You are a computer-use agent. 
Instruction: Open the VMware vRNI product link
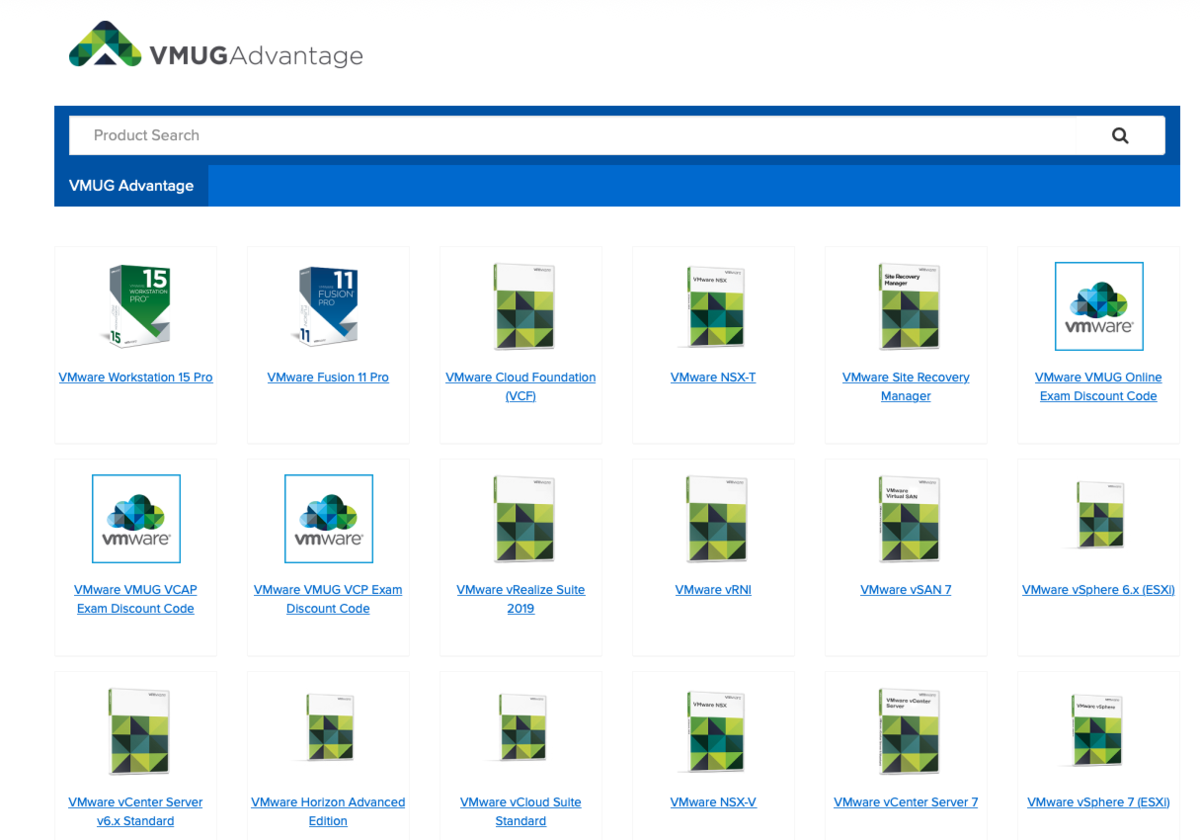point(713,589)
